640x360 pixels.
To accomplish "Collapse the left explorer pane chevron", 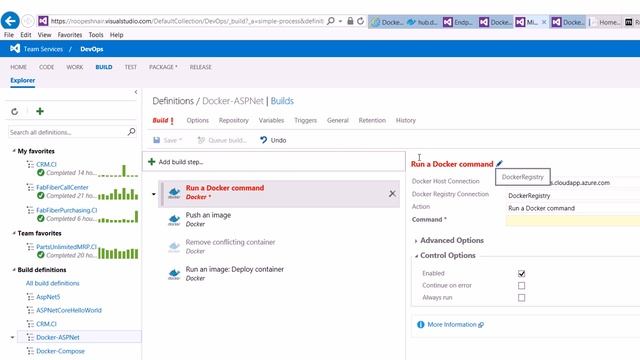I will tap(136, 92).
